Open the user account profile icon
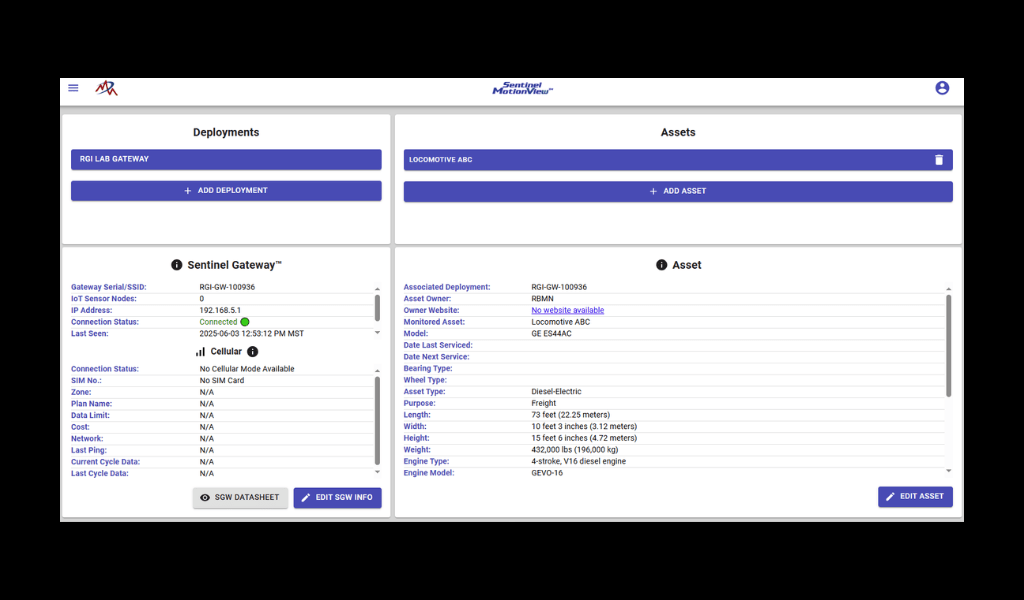This screenshot has height=600, width=1024. point(941,88)
